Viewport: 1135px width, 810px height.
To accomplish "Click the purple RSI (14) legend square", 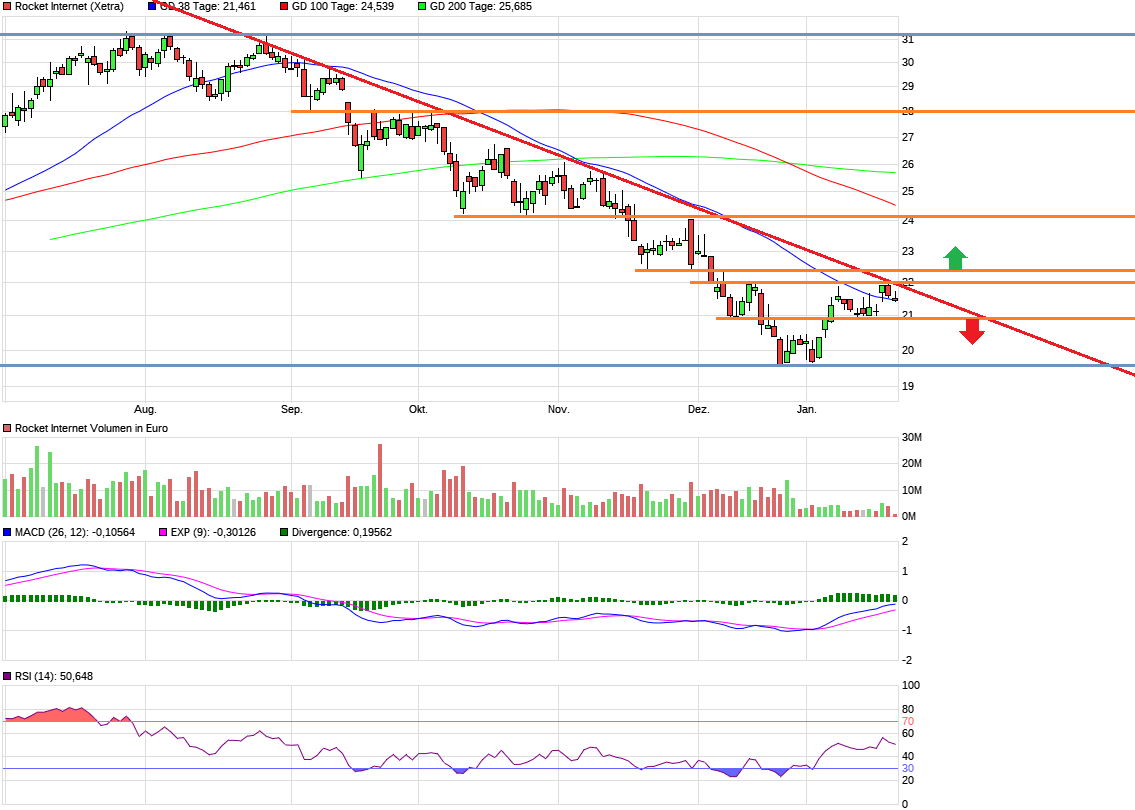I will (6, 676).
